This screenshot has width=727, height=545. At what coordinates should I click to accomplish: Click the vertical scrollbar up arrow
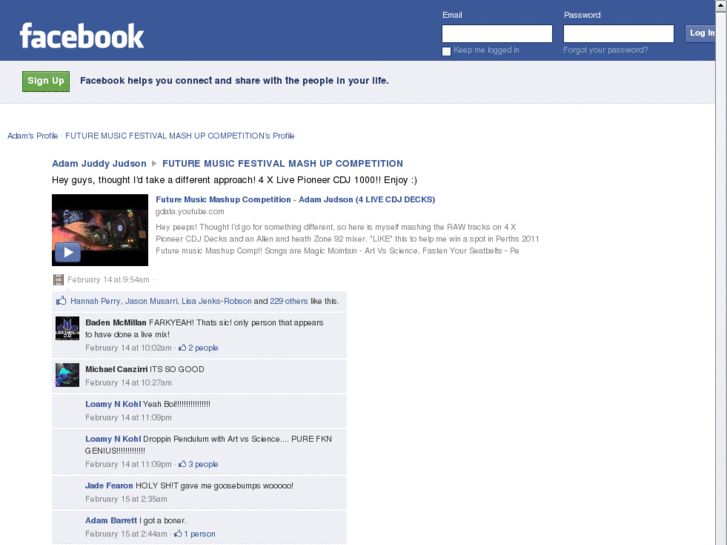pos(721,5)
